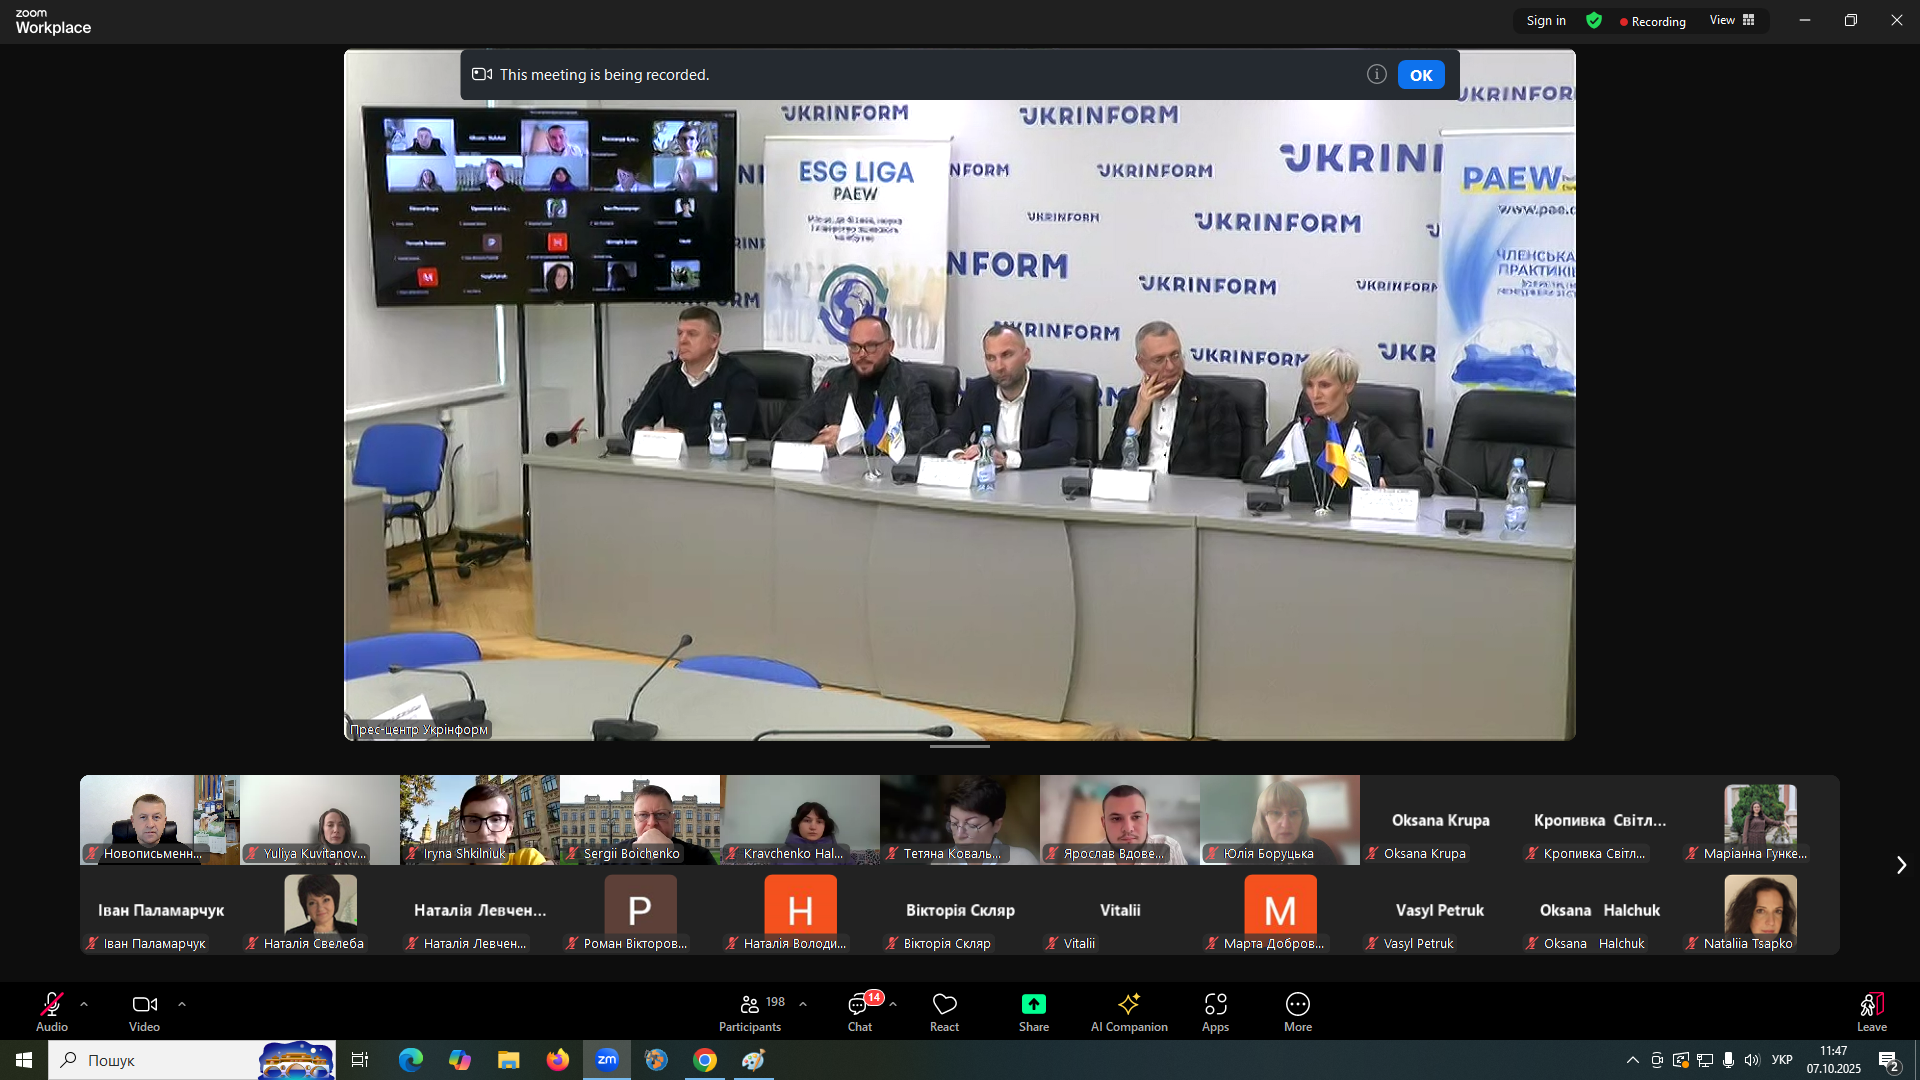Show next page of participant thumbnails
This screenshot has height=1080, width=1920.
click(x=1901, y=865)
